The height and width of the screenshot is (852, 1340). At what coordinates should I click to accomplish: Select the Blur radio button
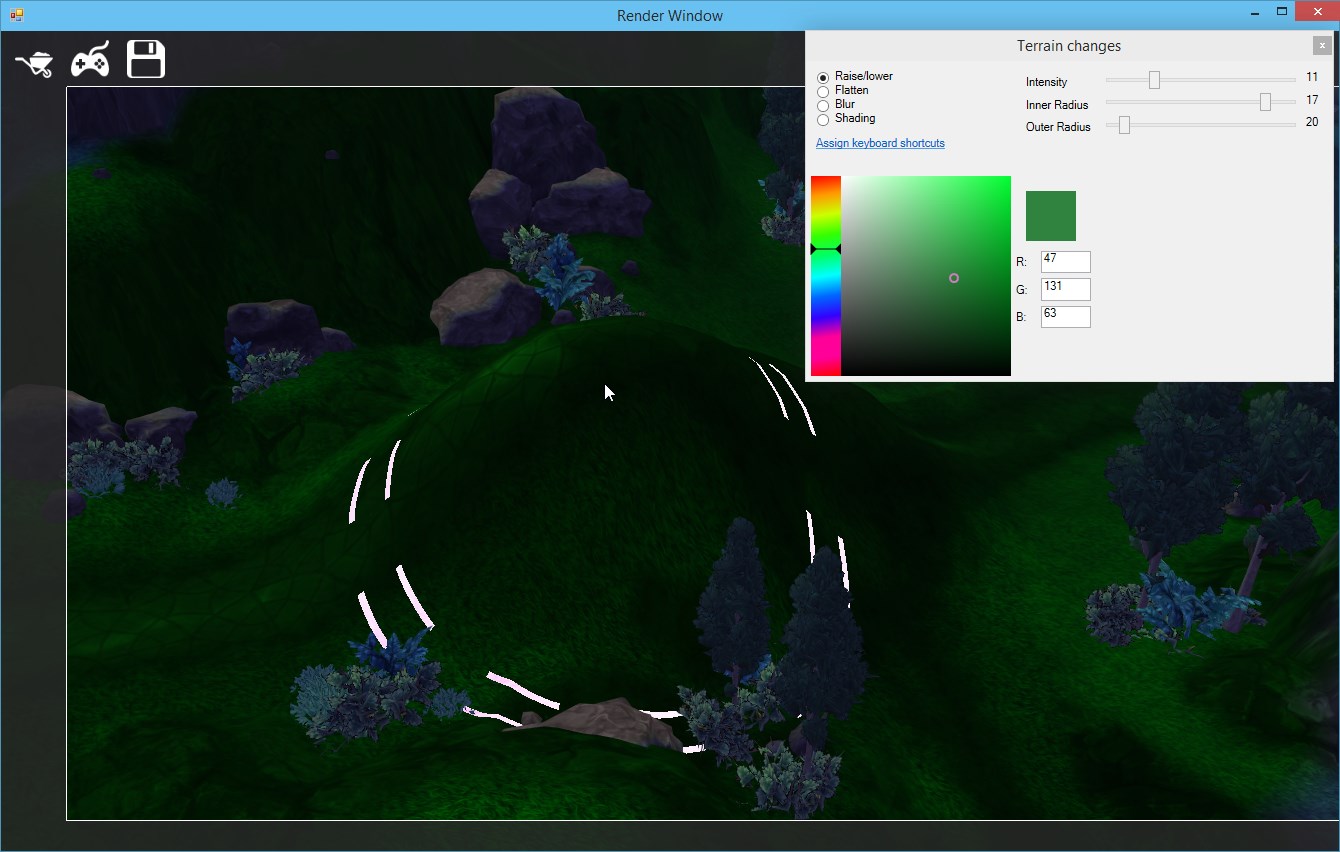point(823,105)
